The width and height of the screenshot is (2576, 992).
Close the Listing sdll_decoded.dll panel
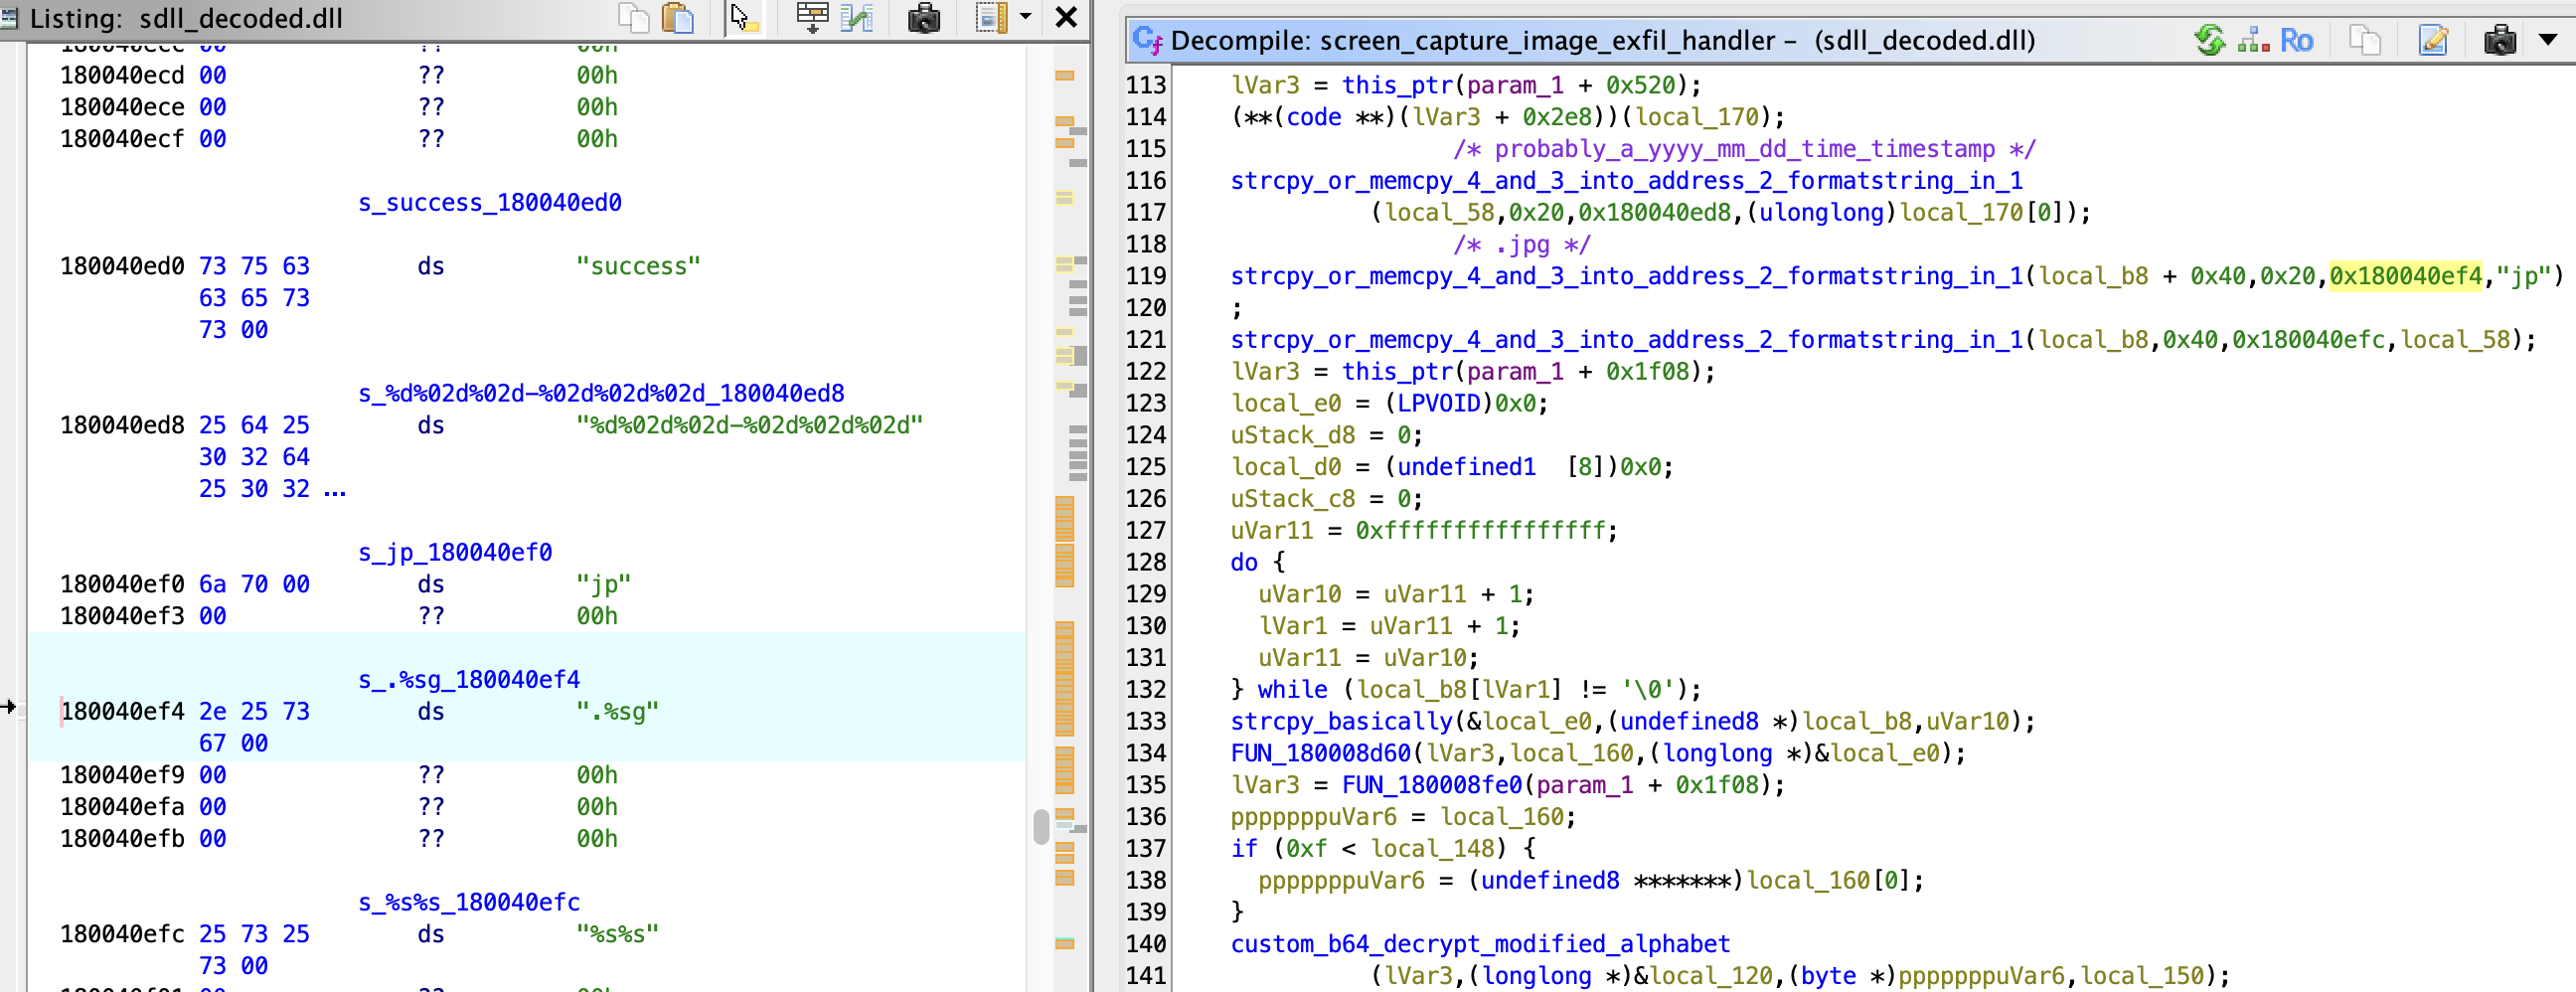[1066, 17]
